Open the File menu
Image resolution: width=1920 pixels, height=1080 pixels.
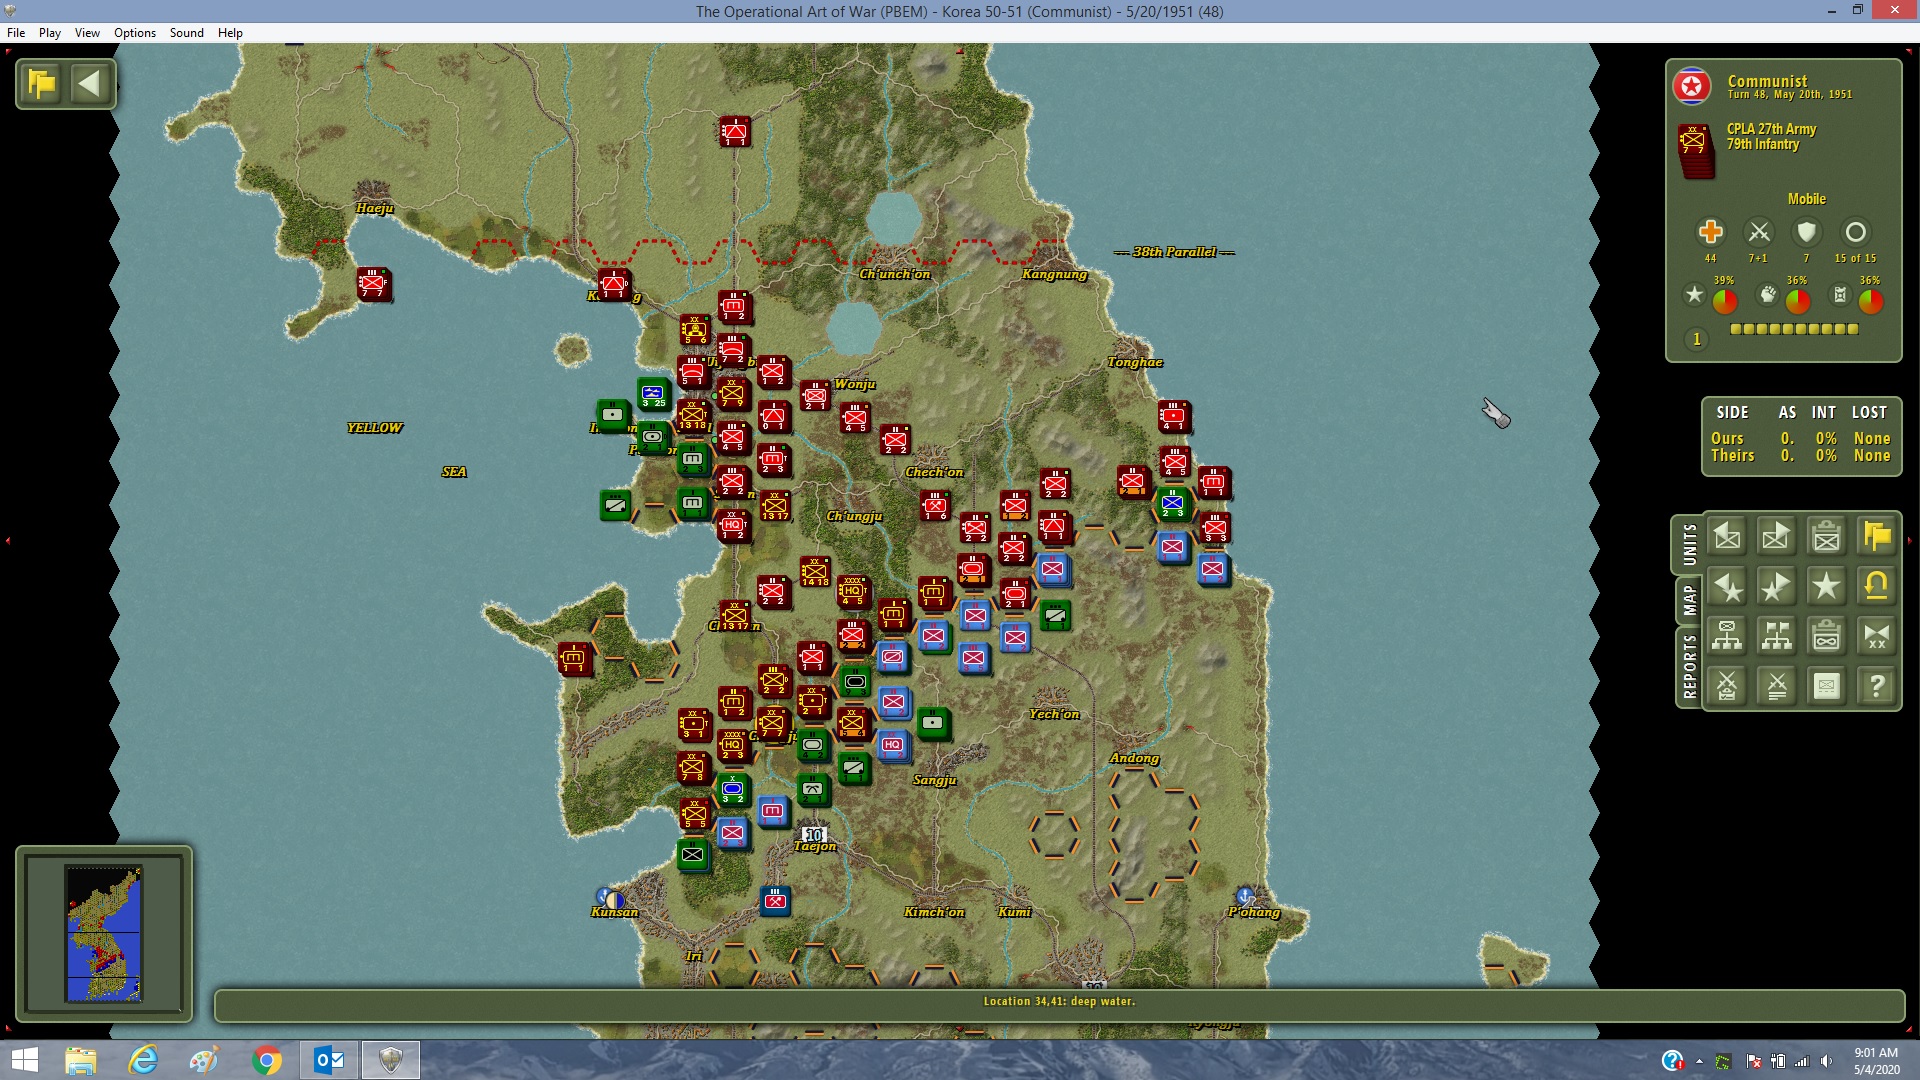16,33
